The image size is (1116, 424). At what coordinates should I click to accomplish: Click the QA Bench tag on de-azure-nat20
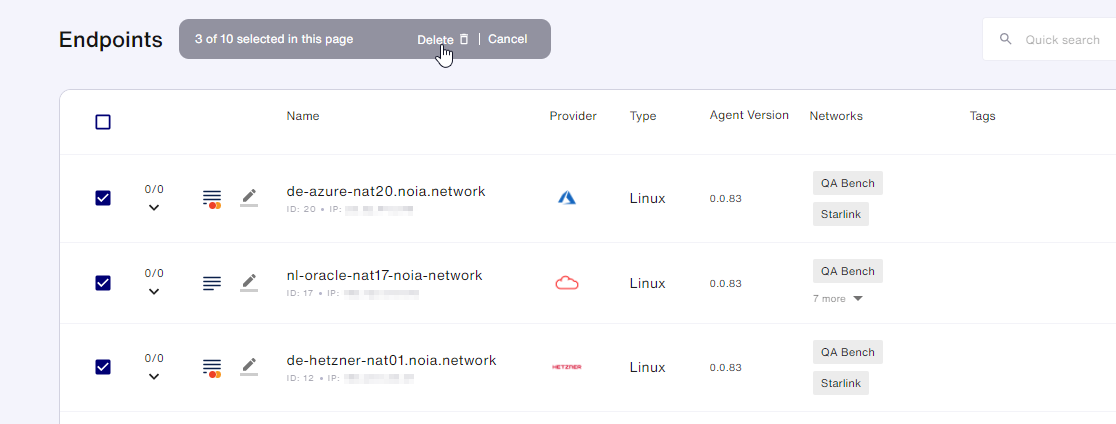[848, 183]
